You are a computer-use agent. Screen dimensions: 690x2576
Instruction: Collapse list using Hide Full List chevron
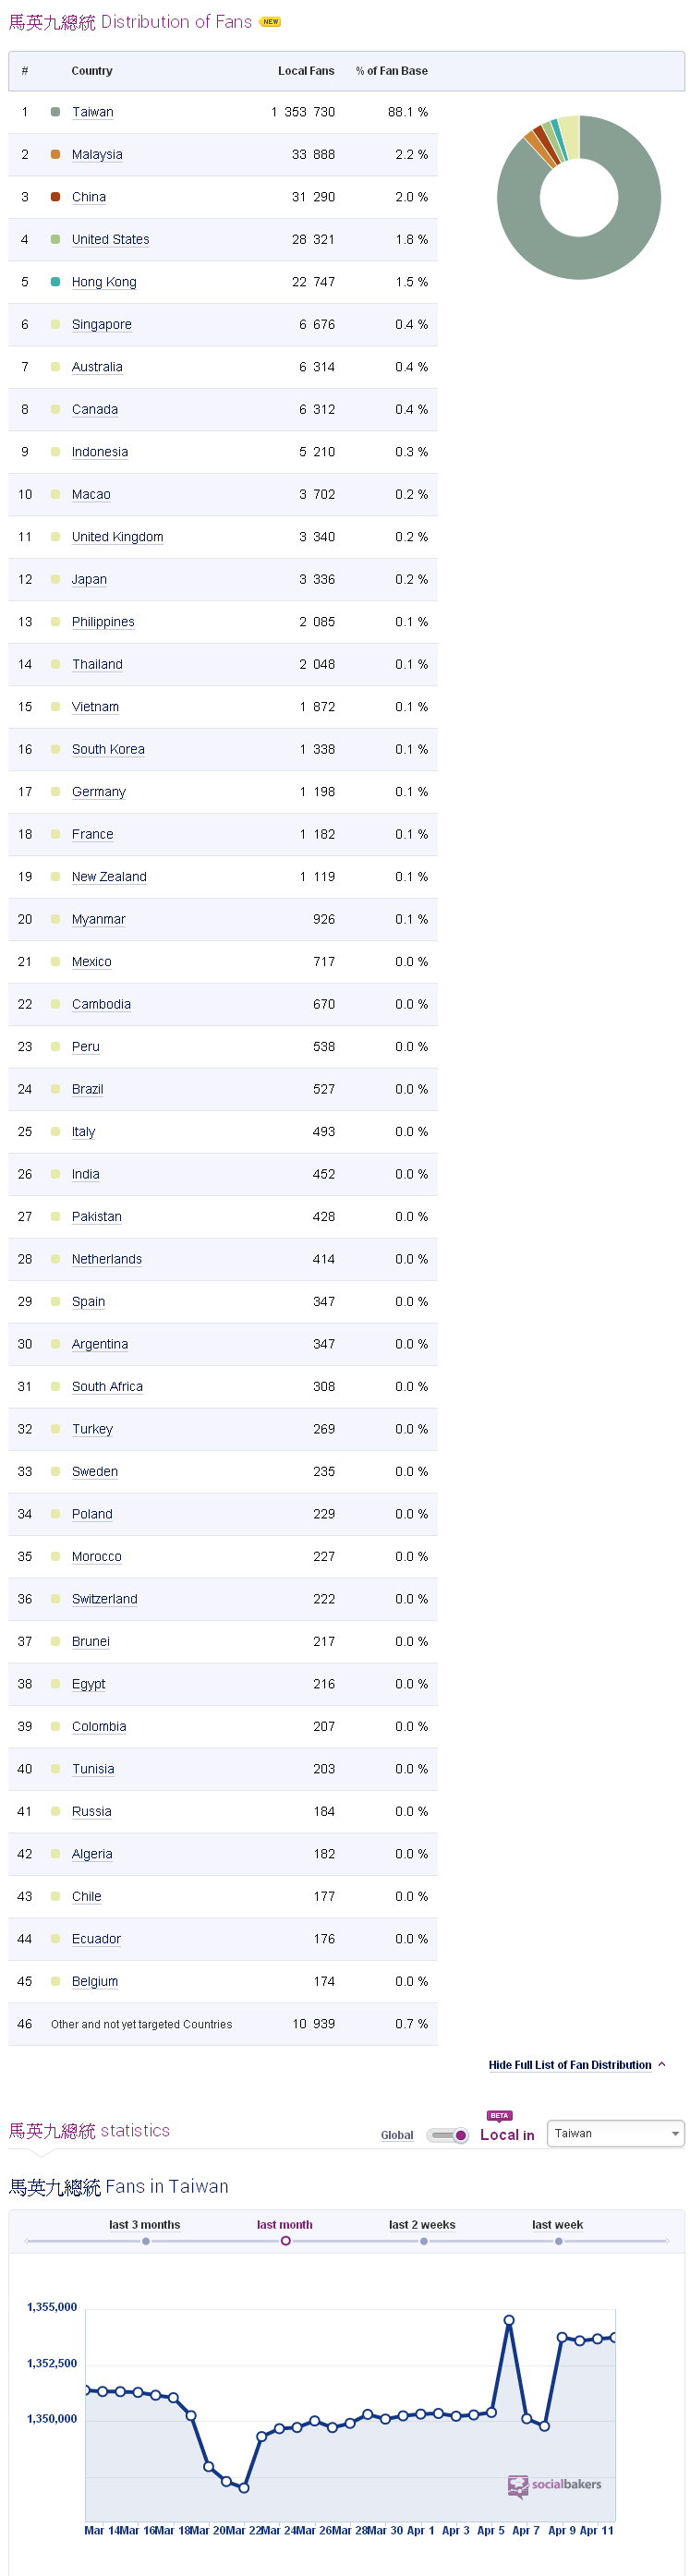(x=662, y=2064)
